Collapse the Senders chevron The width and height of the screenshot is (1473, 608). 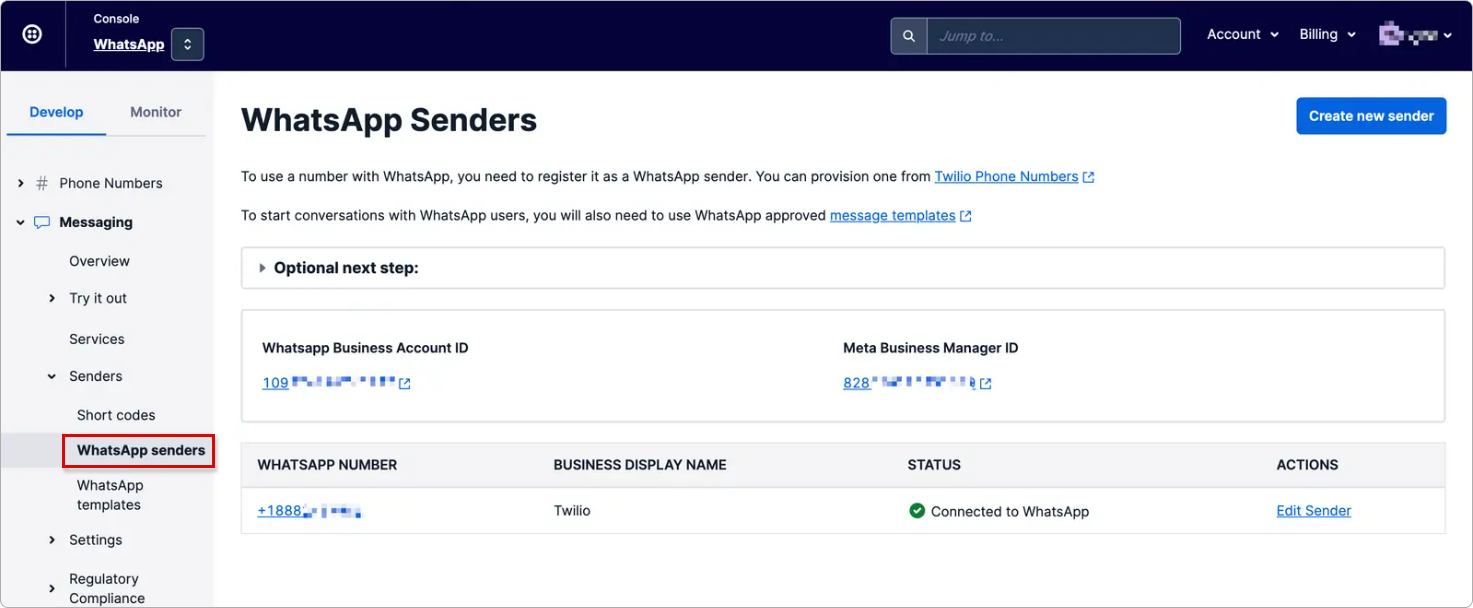pyautogui.click(x=52, y=376)
